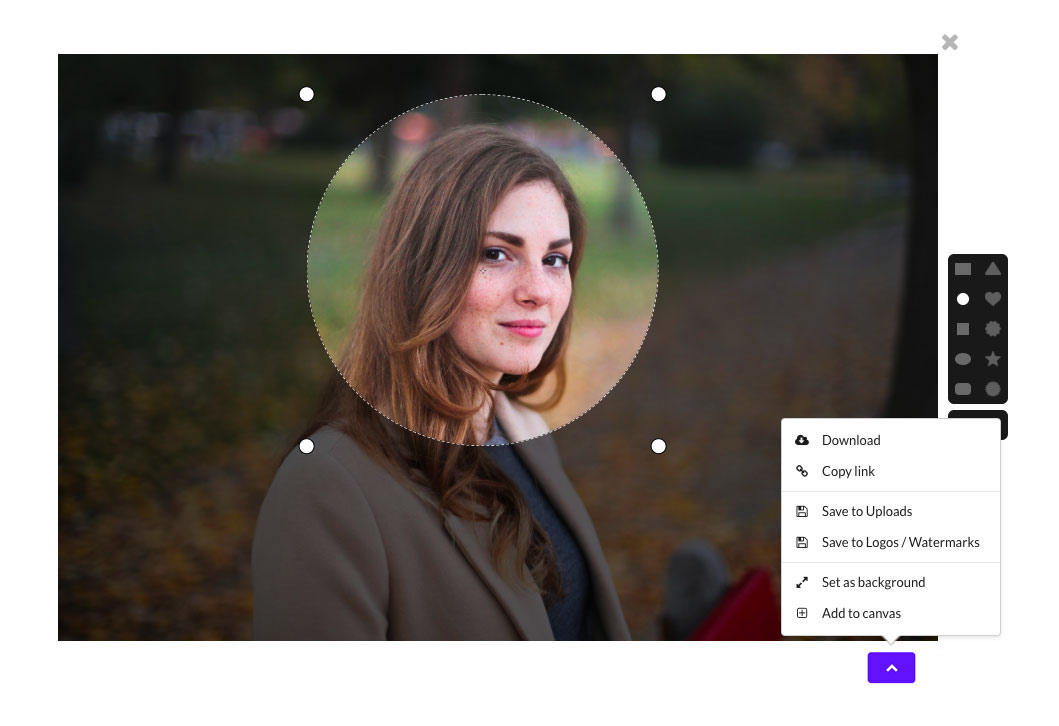
Task: Click the top-left crop resize handle
Action: (307, 94)
